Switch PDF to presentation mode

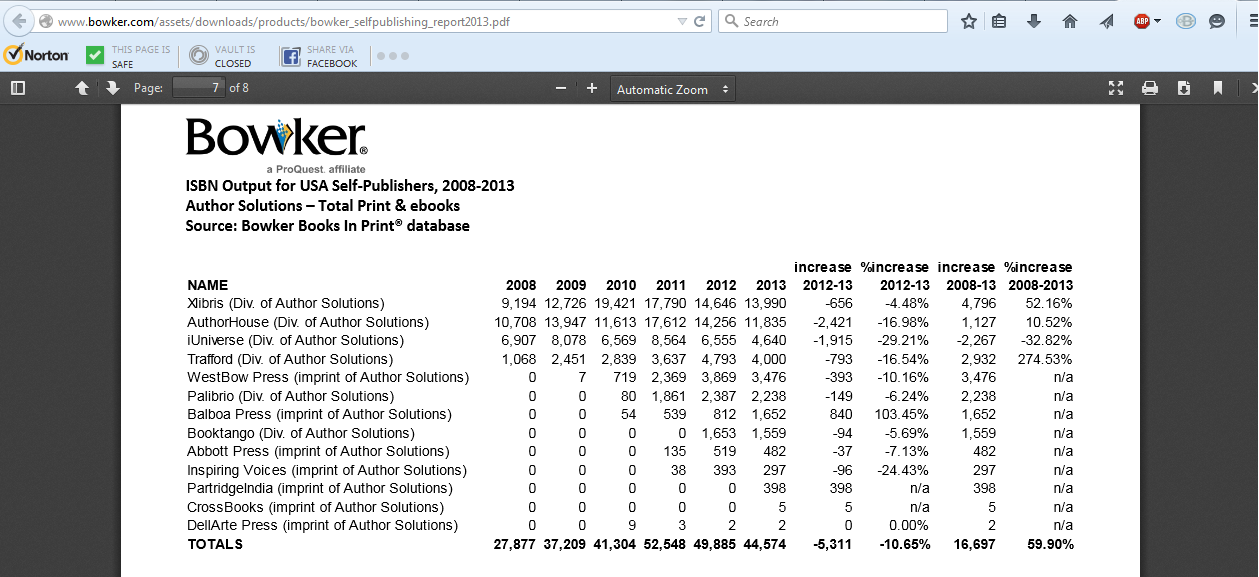[1116, 88]
